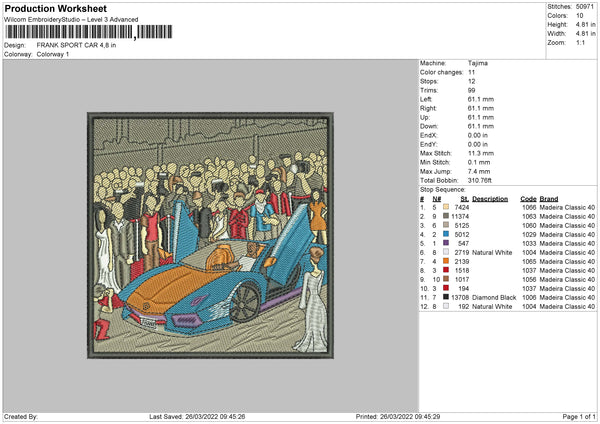Screen dimensions: 600x424
Task: Click the 'Production Worksheet' heading
Action: (55, 8)
